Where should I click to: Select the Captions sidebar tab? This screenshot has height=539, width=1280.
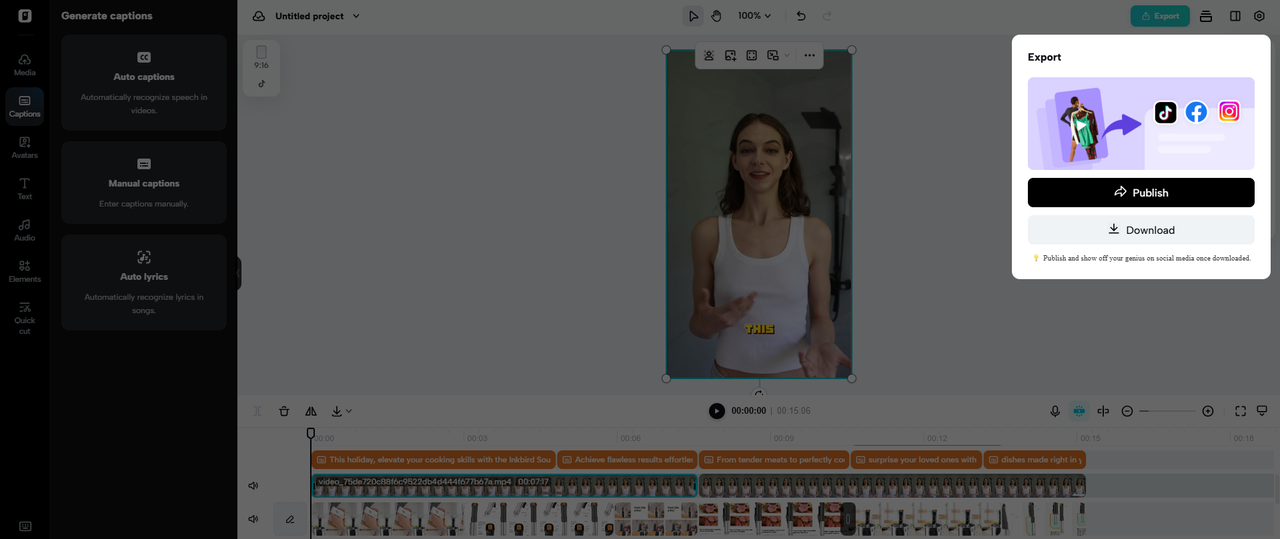[24, 105]
